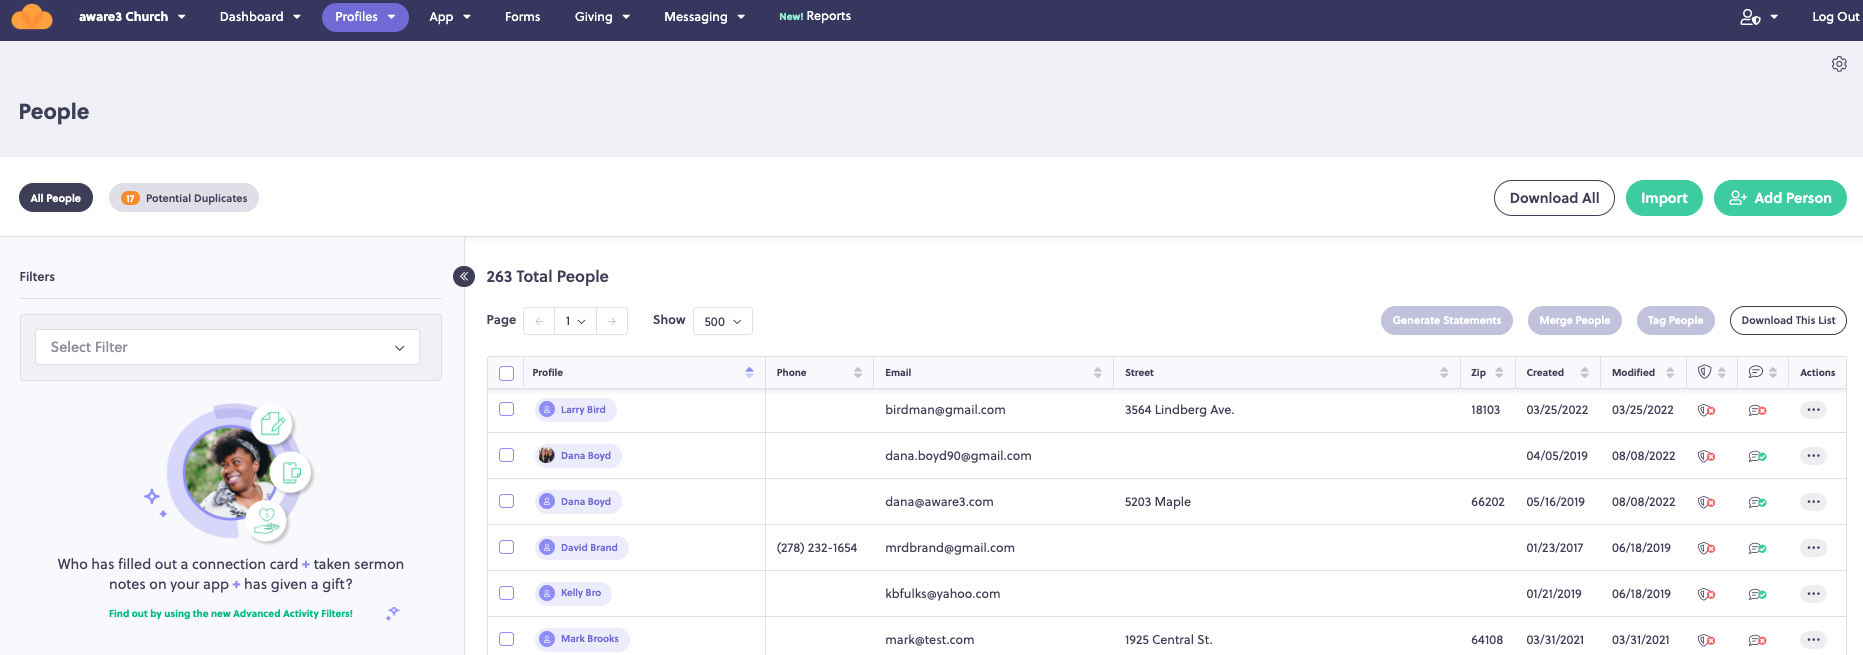Switch to the All People tab
The image size is (1863, 655).
pyautogui.click(x=56, y=198)
